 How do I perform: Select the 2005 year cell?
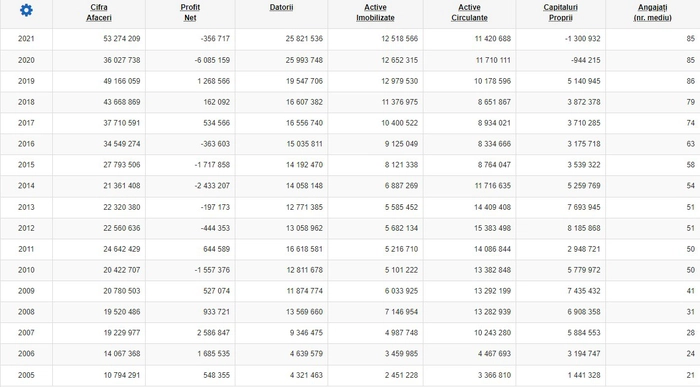(26, 375)
